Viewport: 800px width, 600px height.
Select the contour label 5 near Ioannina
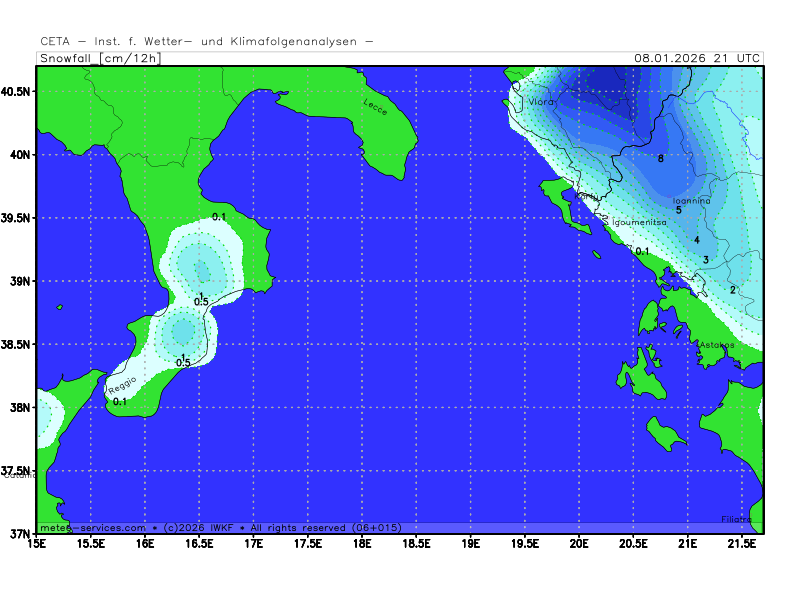click(678, 210)
